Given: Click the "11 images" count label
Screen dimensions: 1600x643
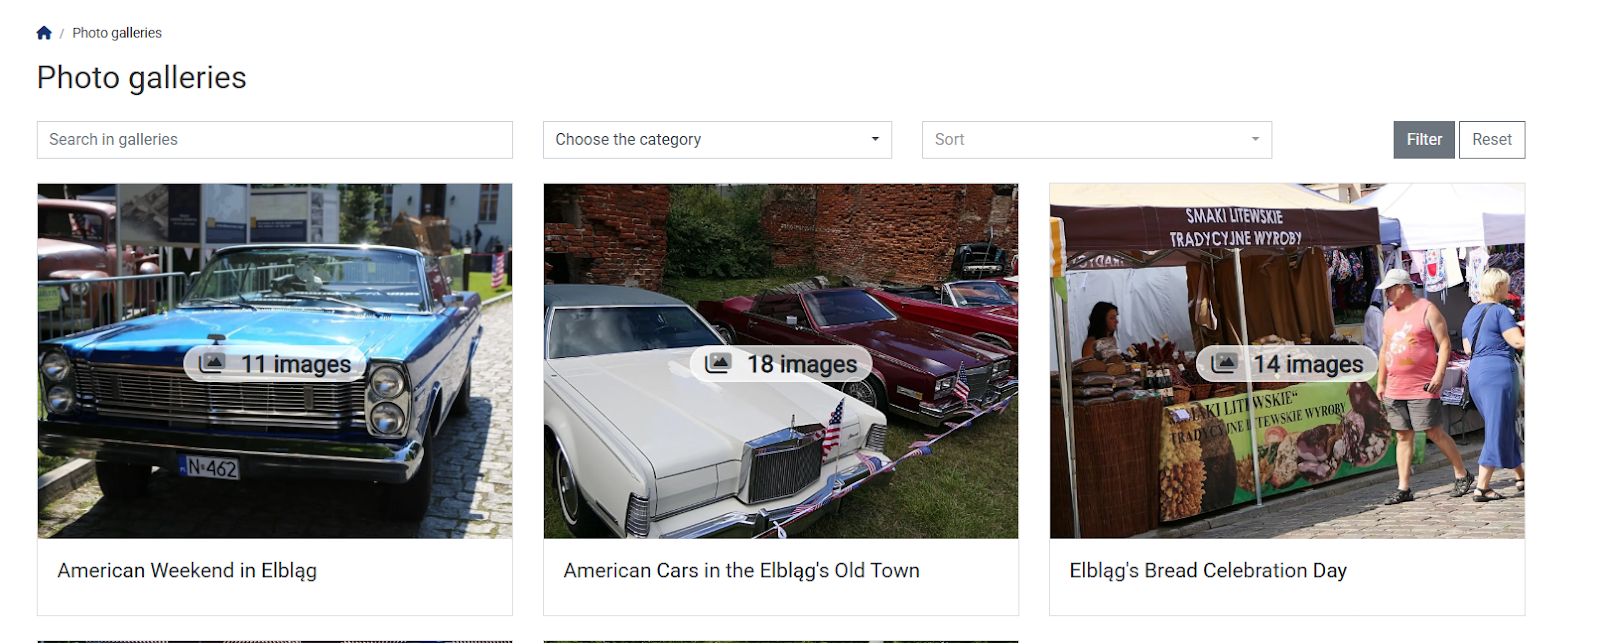Looking at the screenshot, I should pos(296,364).
